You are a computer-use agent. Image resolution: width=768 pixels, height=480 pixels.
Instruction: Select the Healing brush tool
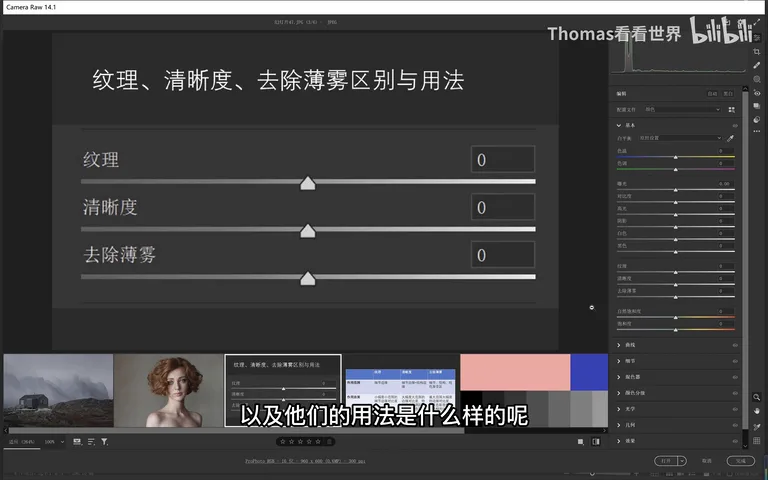point(757,65)
